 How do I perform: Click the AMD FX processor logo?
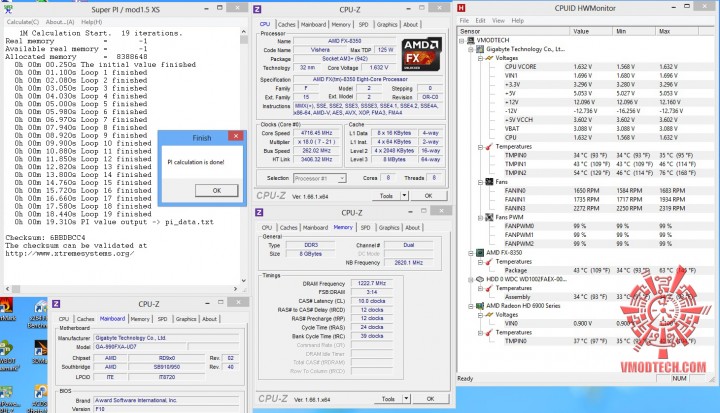pyautogui.click(x=422, y=54)
